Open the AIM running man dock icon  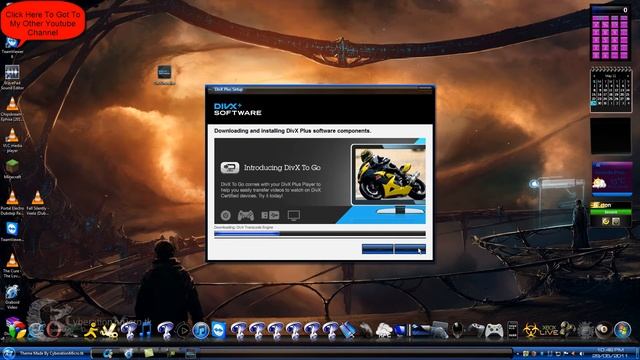91,331
